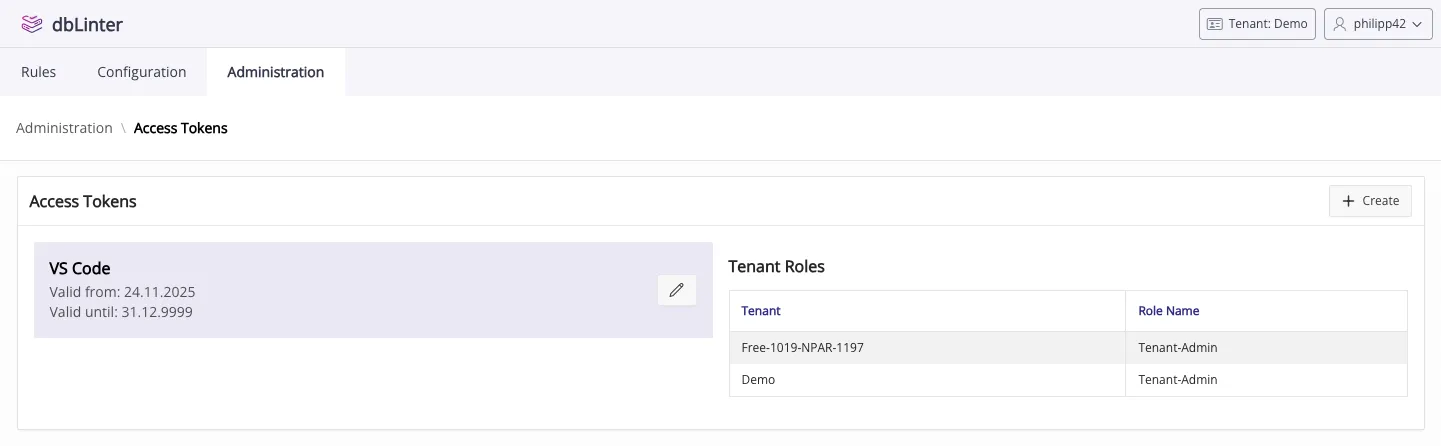Screen dimensions: 1441x446
Task: Click the dbLinter brand name text
Action: (87, 24)
